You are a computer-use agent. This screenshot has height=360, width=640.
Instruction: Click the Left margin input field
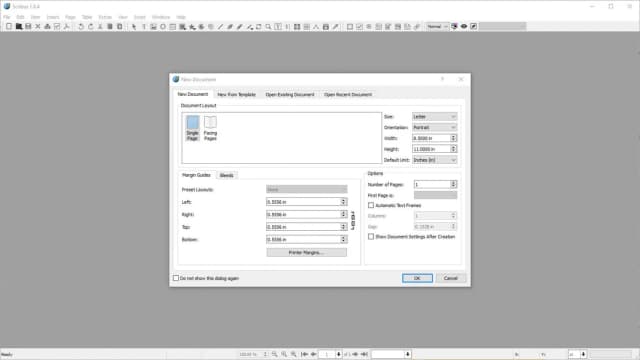(304, 202)
